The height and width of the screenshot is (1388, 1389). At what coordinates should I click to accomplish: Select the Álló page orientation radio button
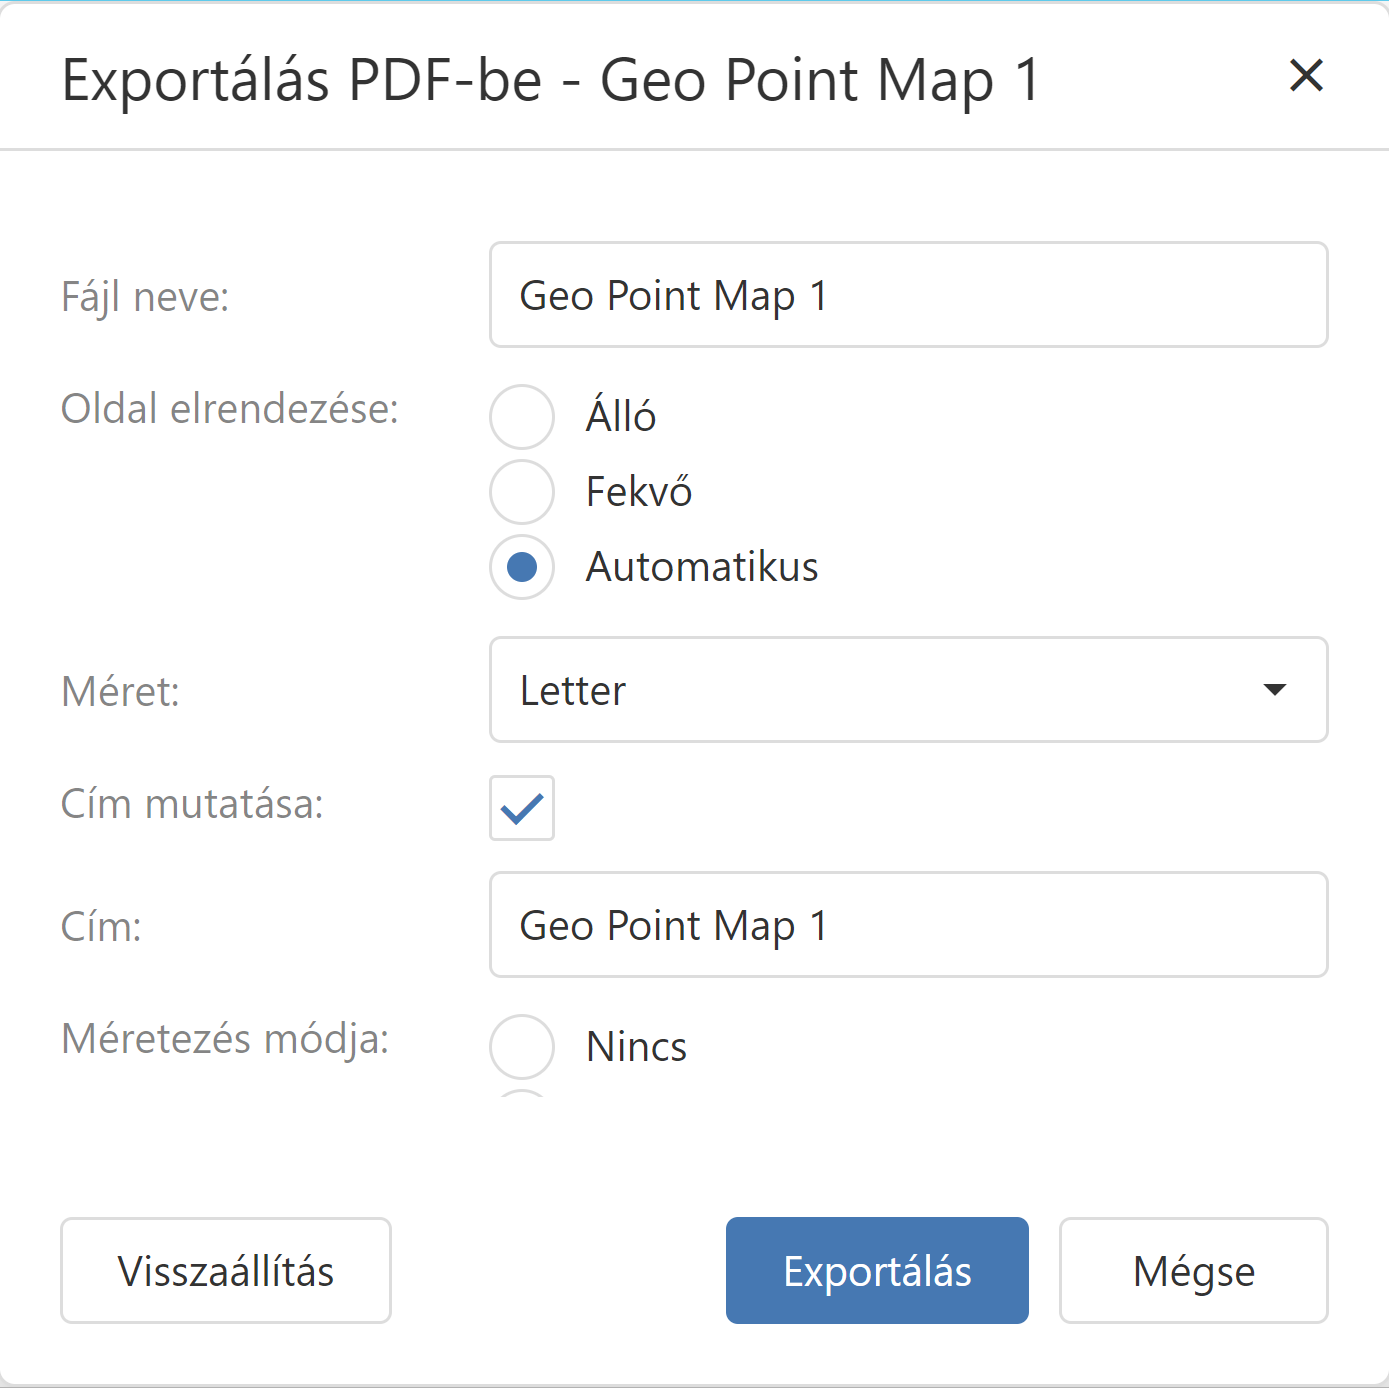tap(522, 417)
